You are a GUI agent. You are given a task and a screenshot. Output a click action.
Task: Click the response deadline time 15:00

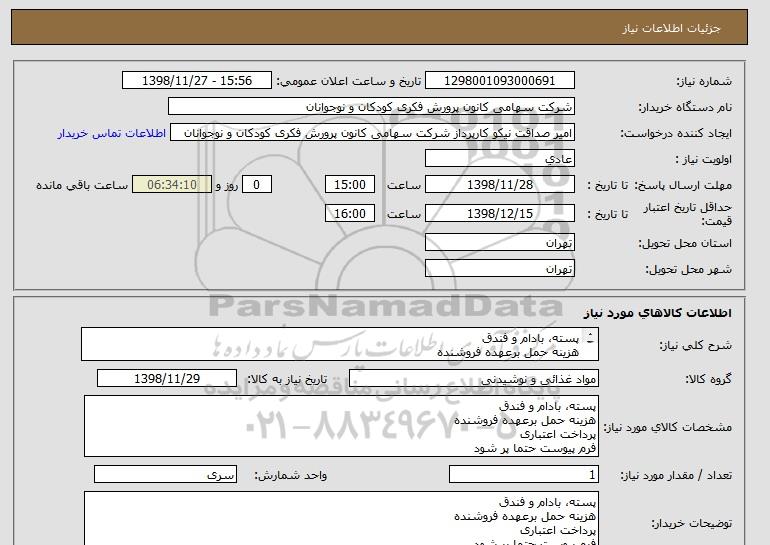(350, 185)
